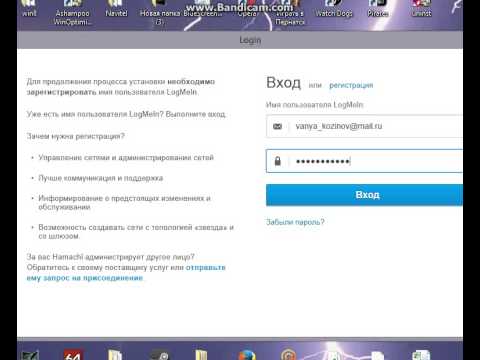Open the Opera desktop shortcut
Screen dimensions: 480x360
[247, 10]
